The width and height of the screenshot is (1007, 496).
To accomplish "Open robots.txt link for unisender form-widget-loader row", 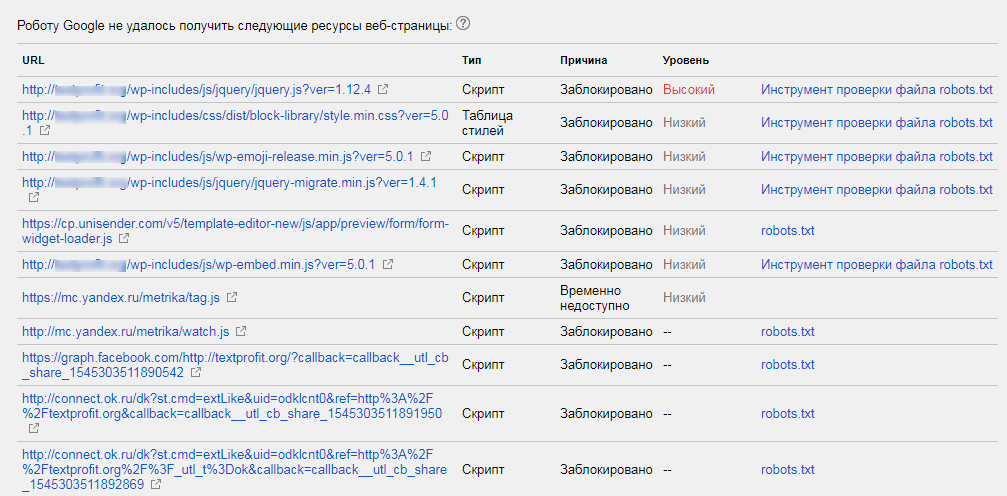I will pyautogui.click(x=788, y=231).
